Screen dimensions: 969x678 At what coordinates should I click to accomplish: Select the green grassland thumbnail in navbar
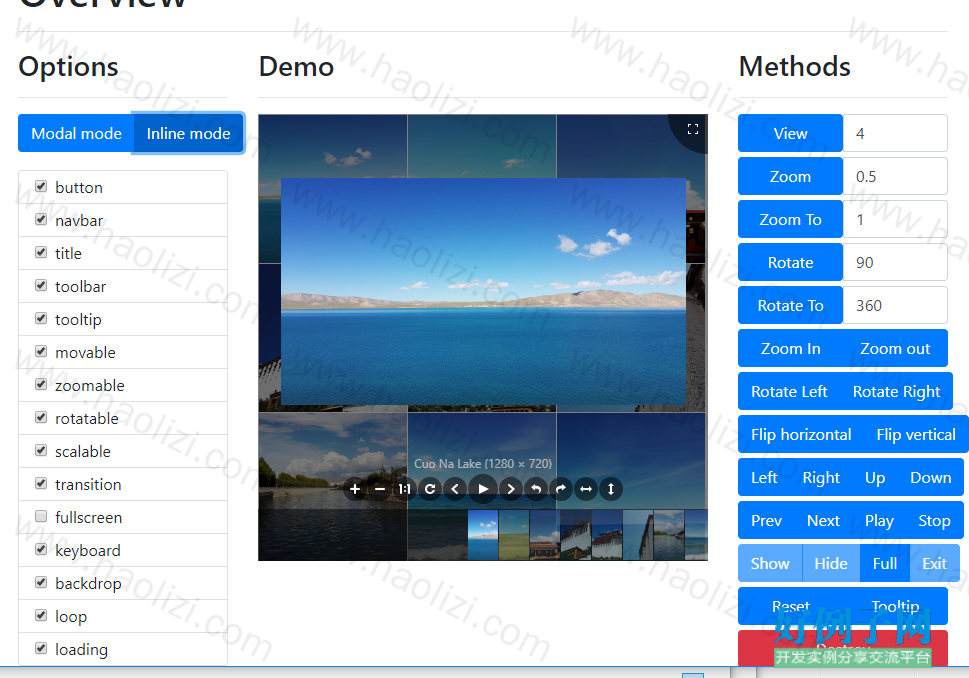pos(514,535)
